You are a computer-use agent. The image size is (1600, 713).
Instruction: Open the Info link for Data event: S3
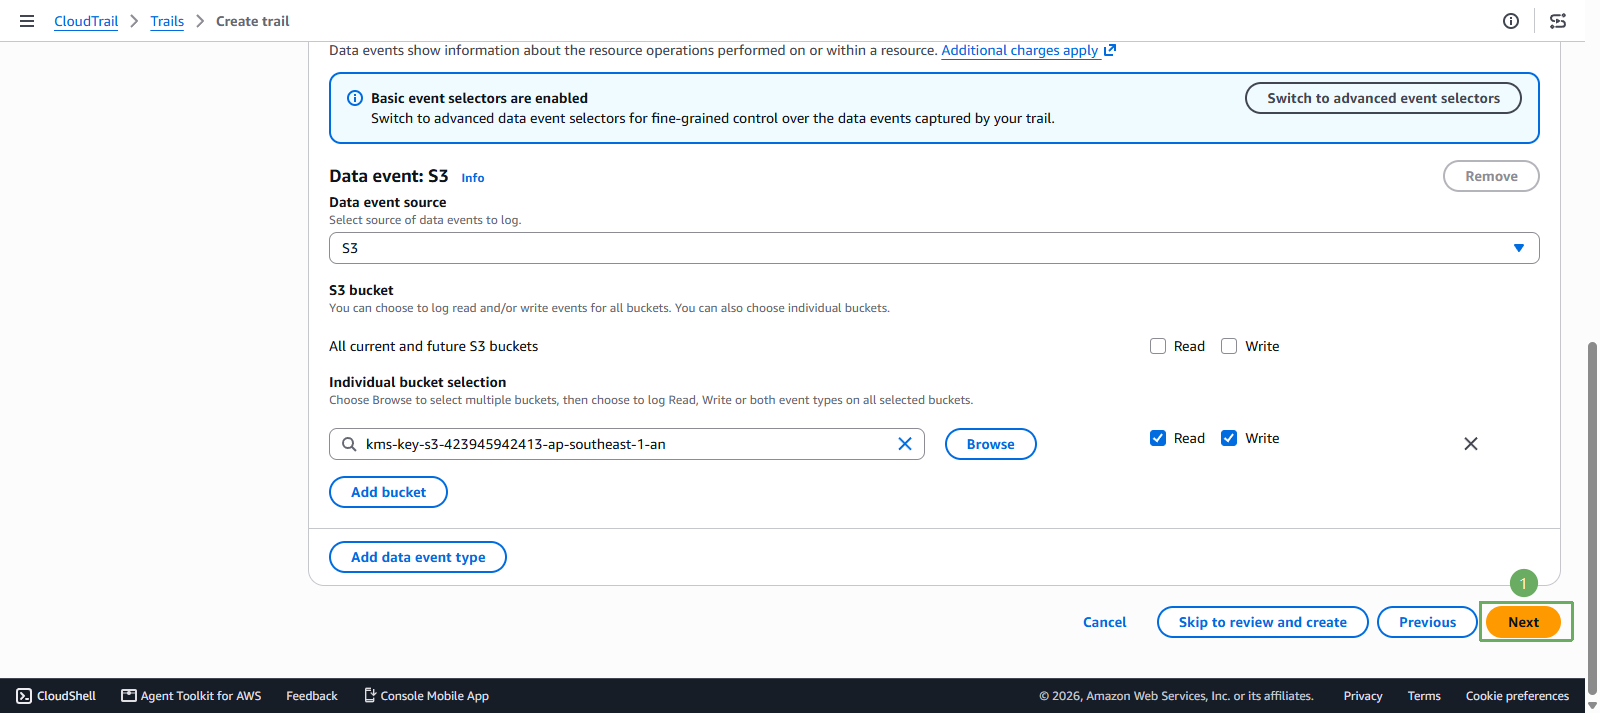coord(473,178)
